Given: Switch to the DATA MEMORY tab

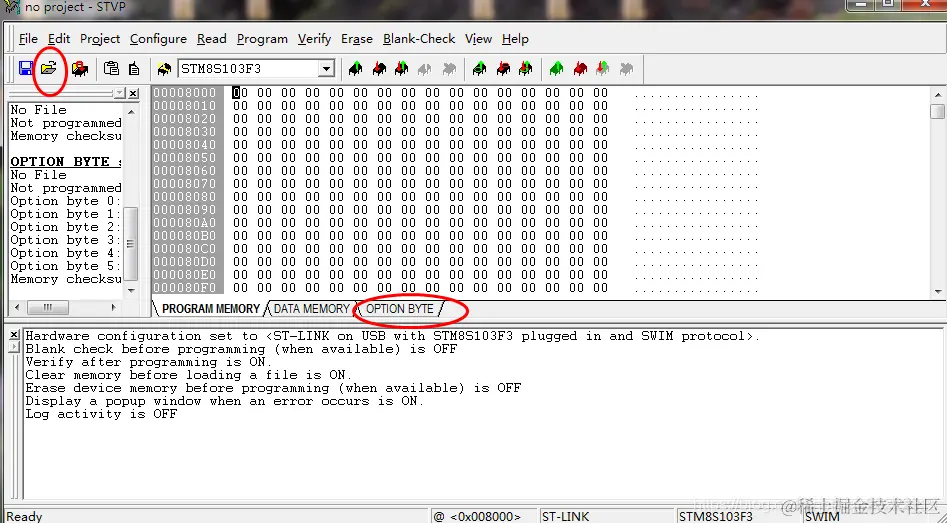Looking at the screenshot, I should point(311,309).
